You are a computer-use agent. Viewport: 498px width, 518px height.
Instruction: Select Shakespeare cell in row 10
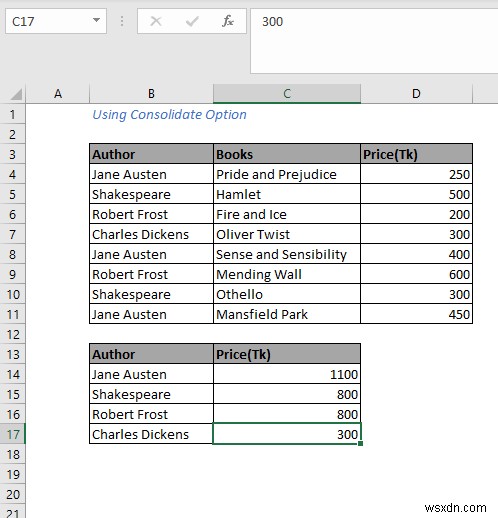tap(151, 294)
